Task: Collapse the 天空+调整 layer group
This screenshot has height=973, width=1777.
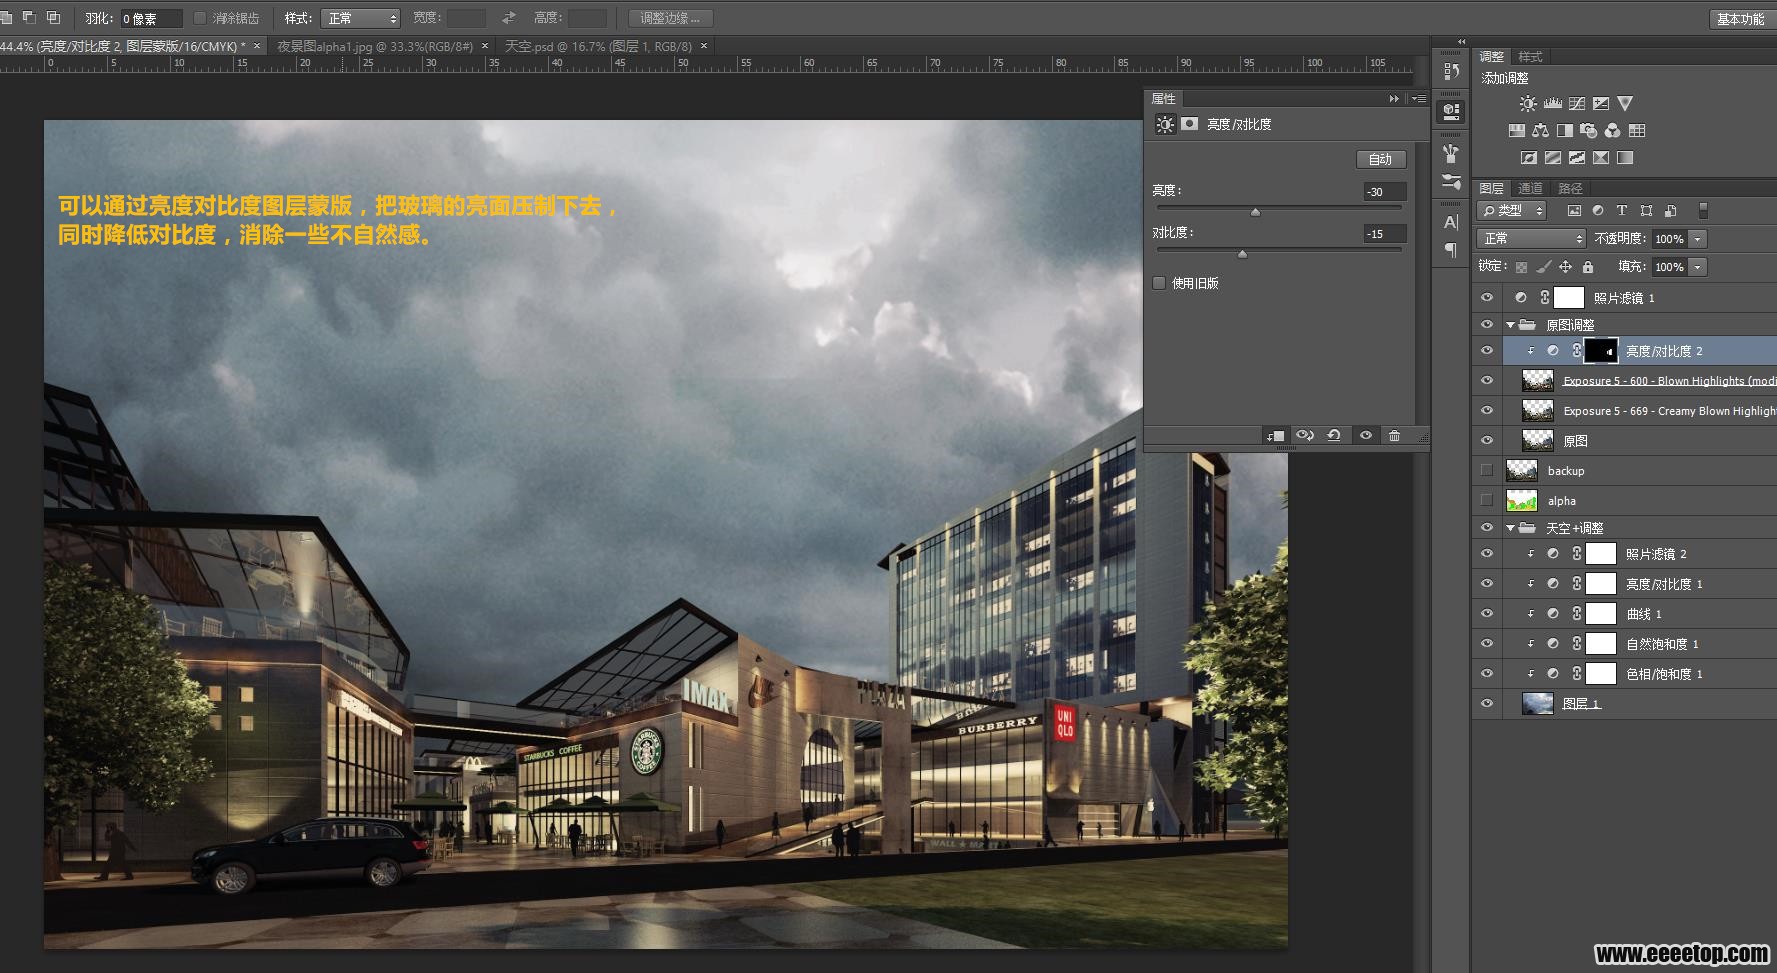Action: click(1510, 528)
